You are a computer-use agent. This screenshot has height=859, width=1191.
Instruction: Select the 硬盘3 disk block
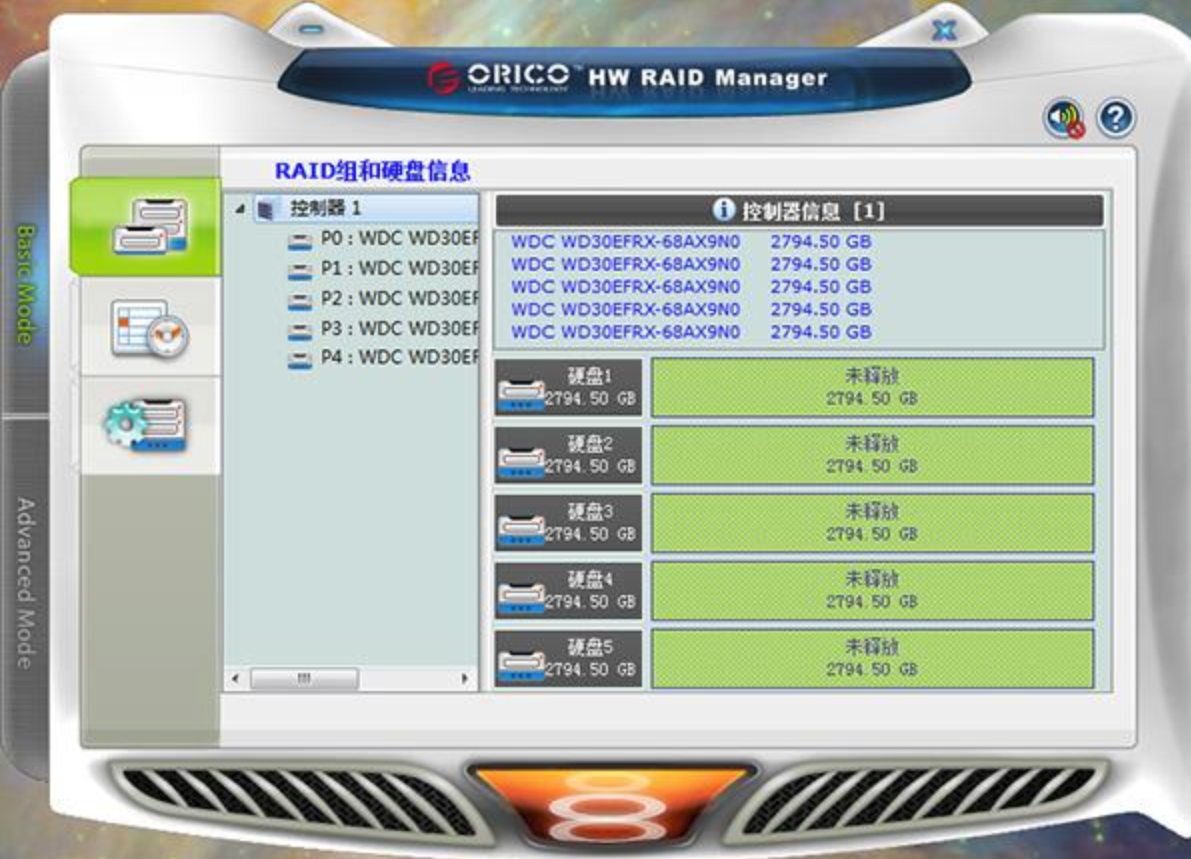click(x=568, y=523)
